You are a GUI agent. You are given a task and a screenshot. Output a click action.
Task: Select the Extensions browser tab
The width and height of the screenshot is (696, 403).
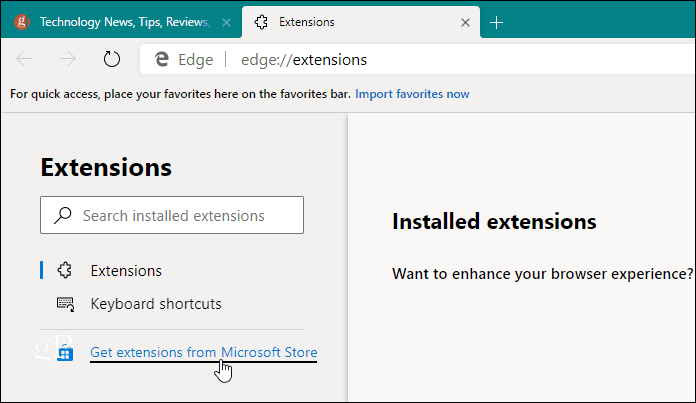360,22
